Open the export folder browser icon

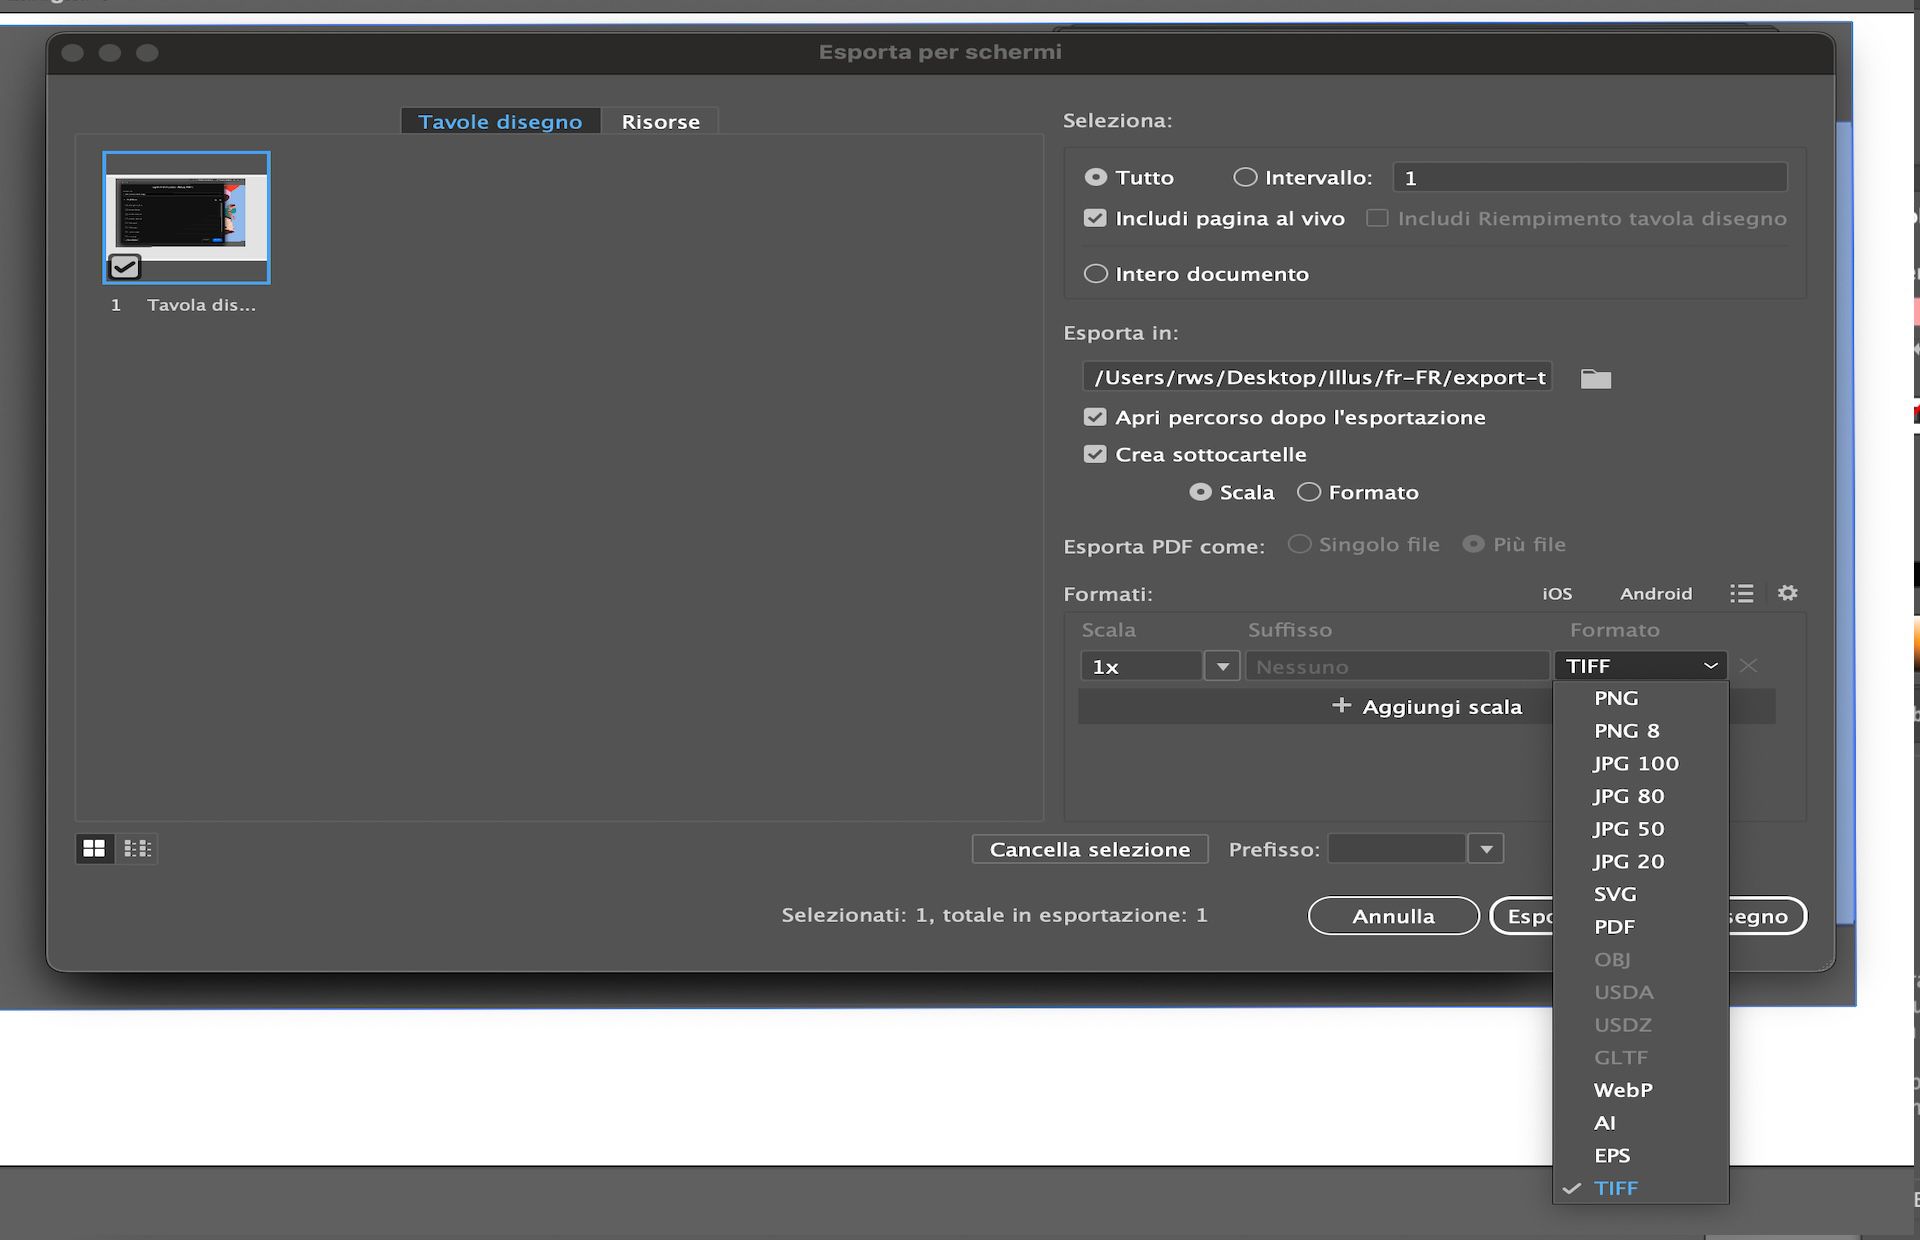coord(1595,378)
